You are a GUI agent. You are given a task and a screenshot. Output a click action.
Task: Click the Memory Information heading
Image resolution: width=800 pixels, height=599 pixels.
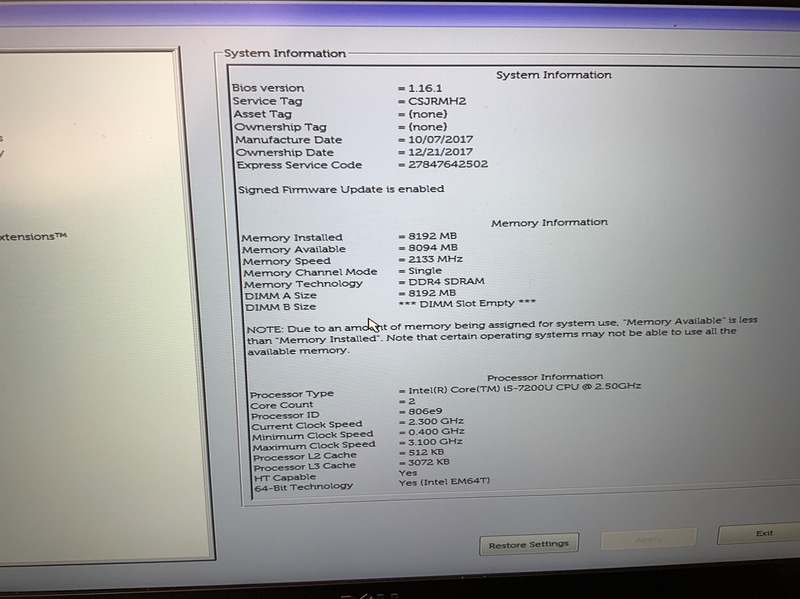pyautogui.click(x=549, y=222)
